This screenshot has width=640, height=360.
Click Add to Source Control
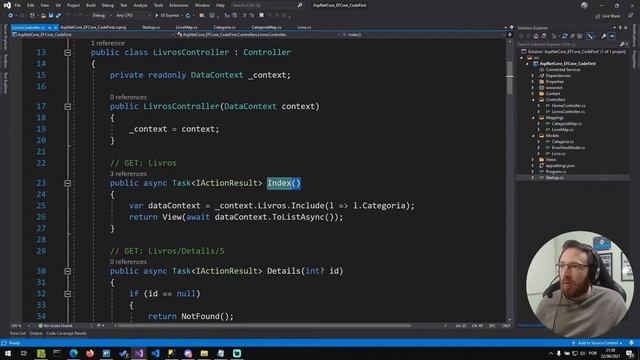(x=598, y=343)
